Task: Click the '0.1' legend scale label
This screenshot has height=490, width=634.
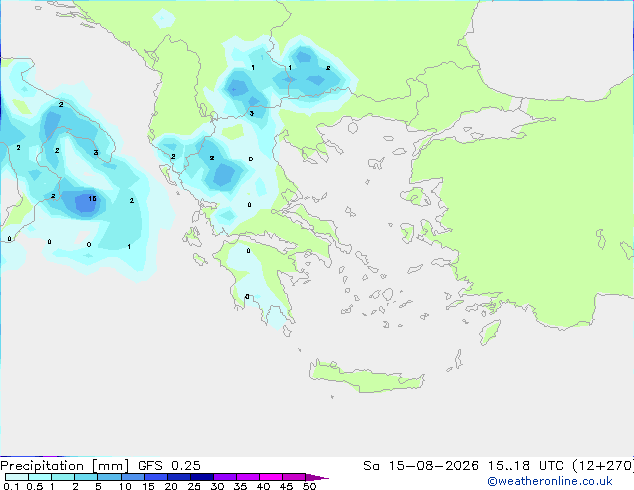Action: click(x=11, y=486)
